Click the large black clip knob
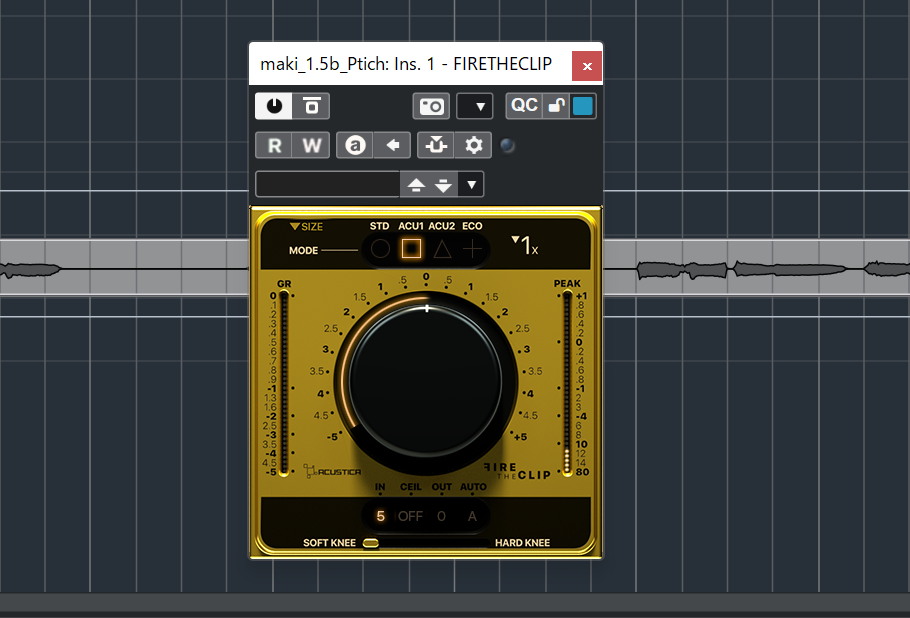Image resolution: width=910 pixels, height=618 pixels. pos(426,383)
